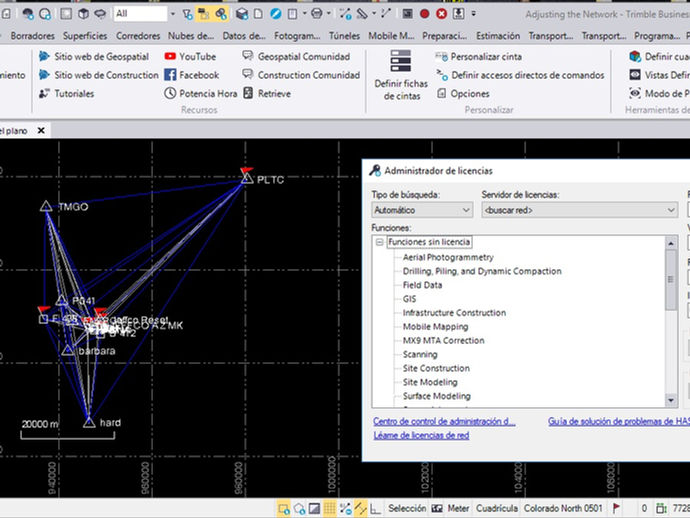This screenshot has height=518, width=690.
Task: Toggle the grid display in status bar
Action: pos(329,509)
